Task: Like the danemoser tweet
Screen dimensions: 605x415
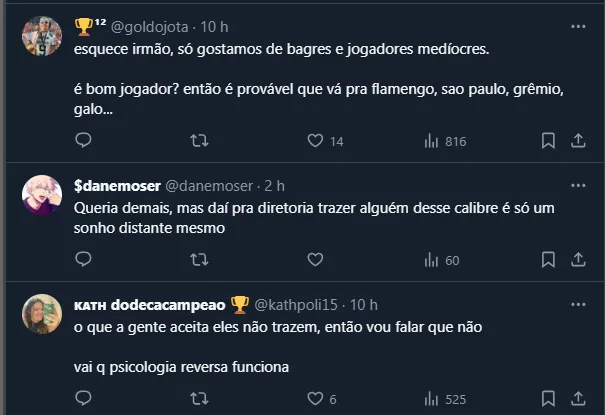Action: 315,260
